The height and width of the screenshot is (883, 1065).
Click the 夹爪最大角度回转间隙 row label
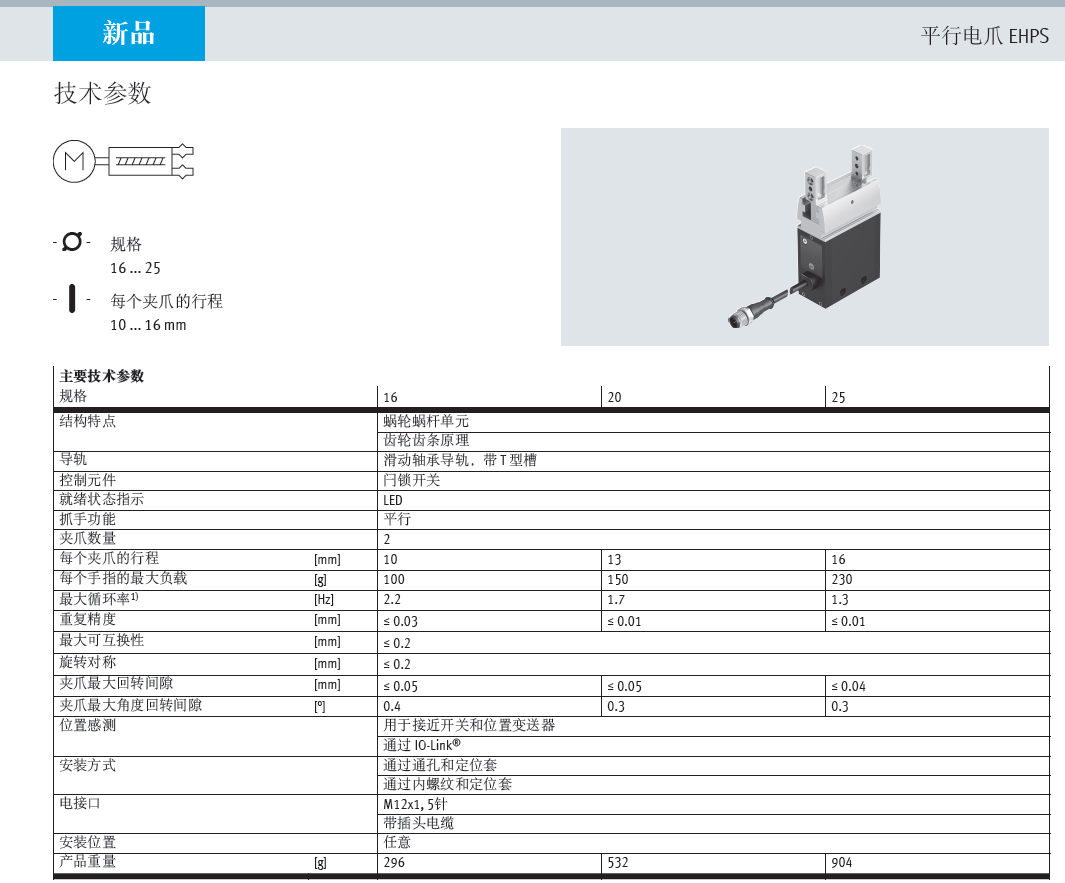tap(130, 705)
